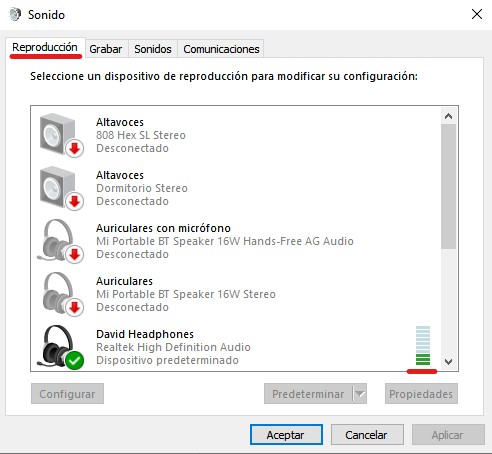The image size is (492, 454).
Task: Close the Sonido dialog window
Action: click(477, 14)
